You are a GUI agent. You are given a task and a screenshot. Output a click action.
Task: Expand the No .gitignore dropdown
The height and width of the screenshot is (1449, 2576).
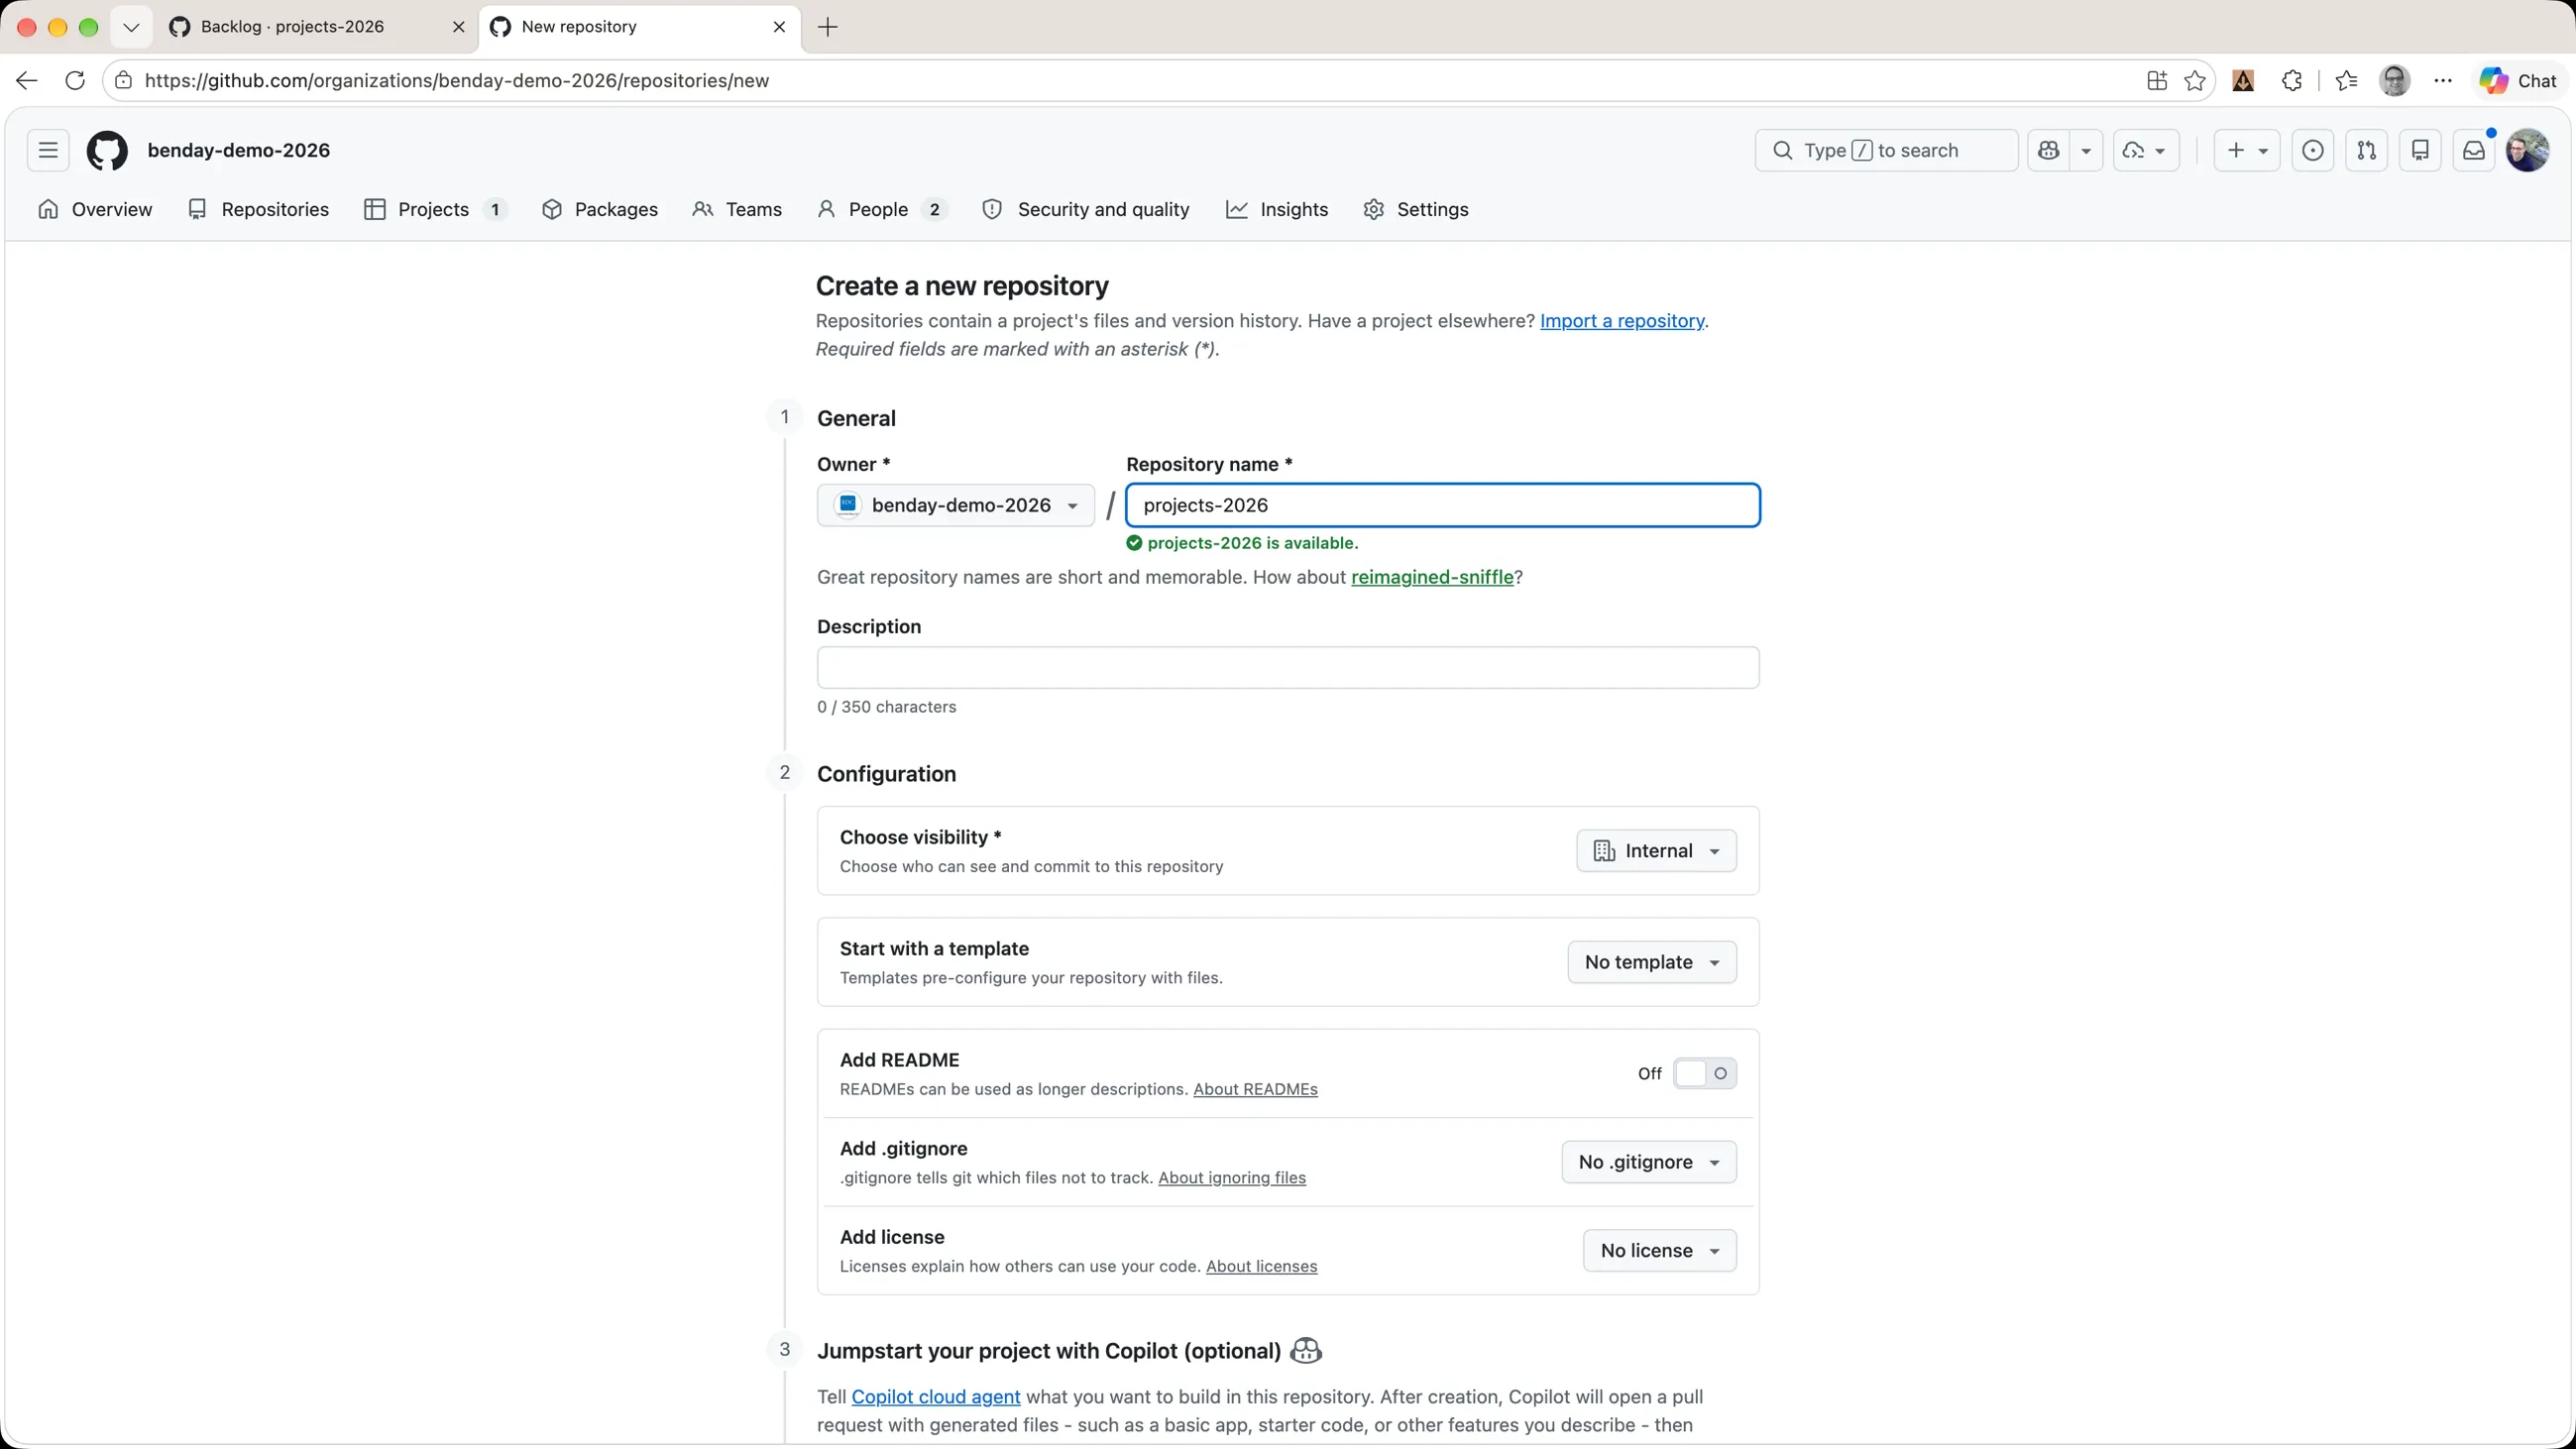pos(1649,1162)
